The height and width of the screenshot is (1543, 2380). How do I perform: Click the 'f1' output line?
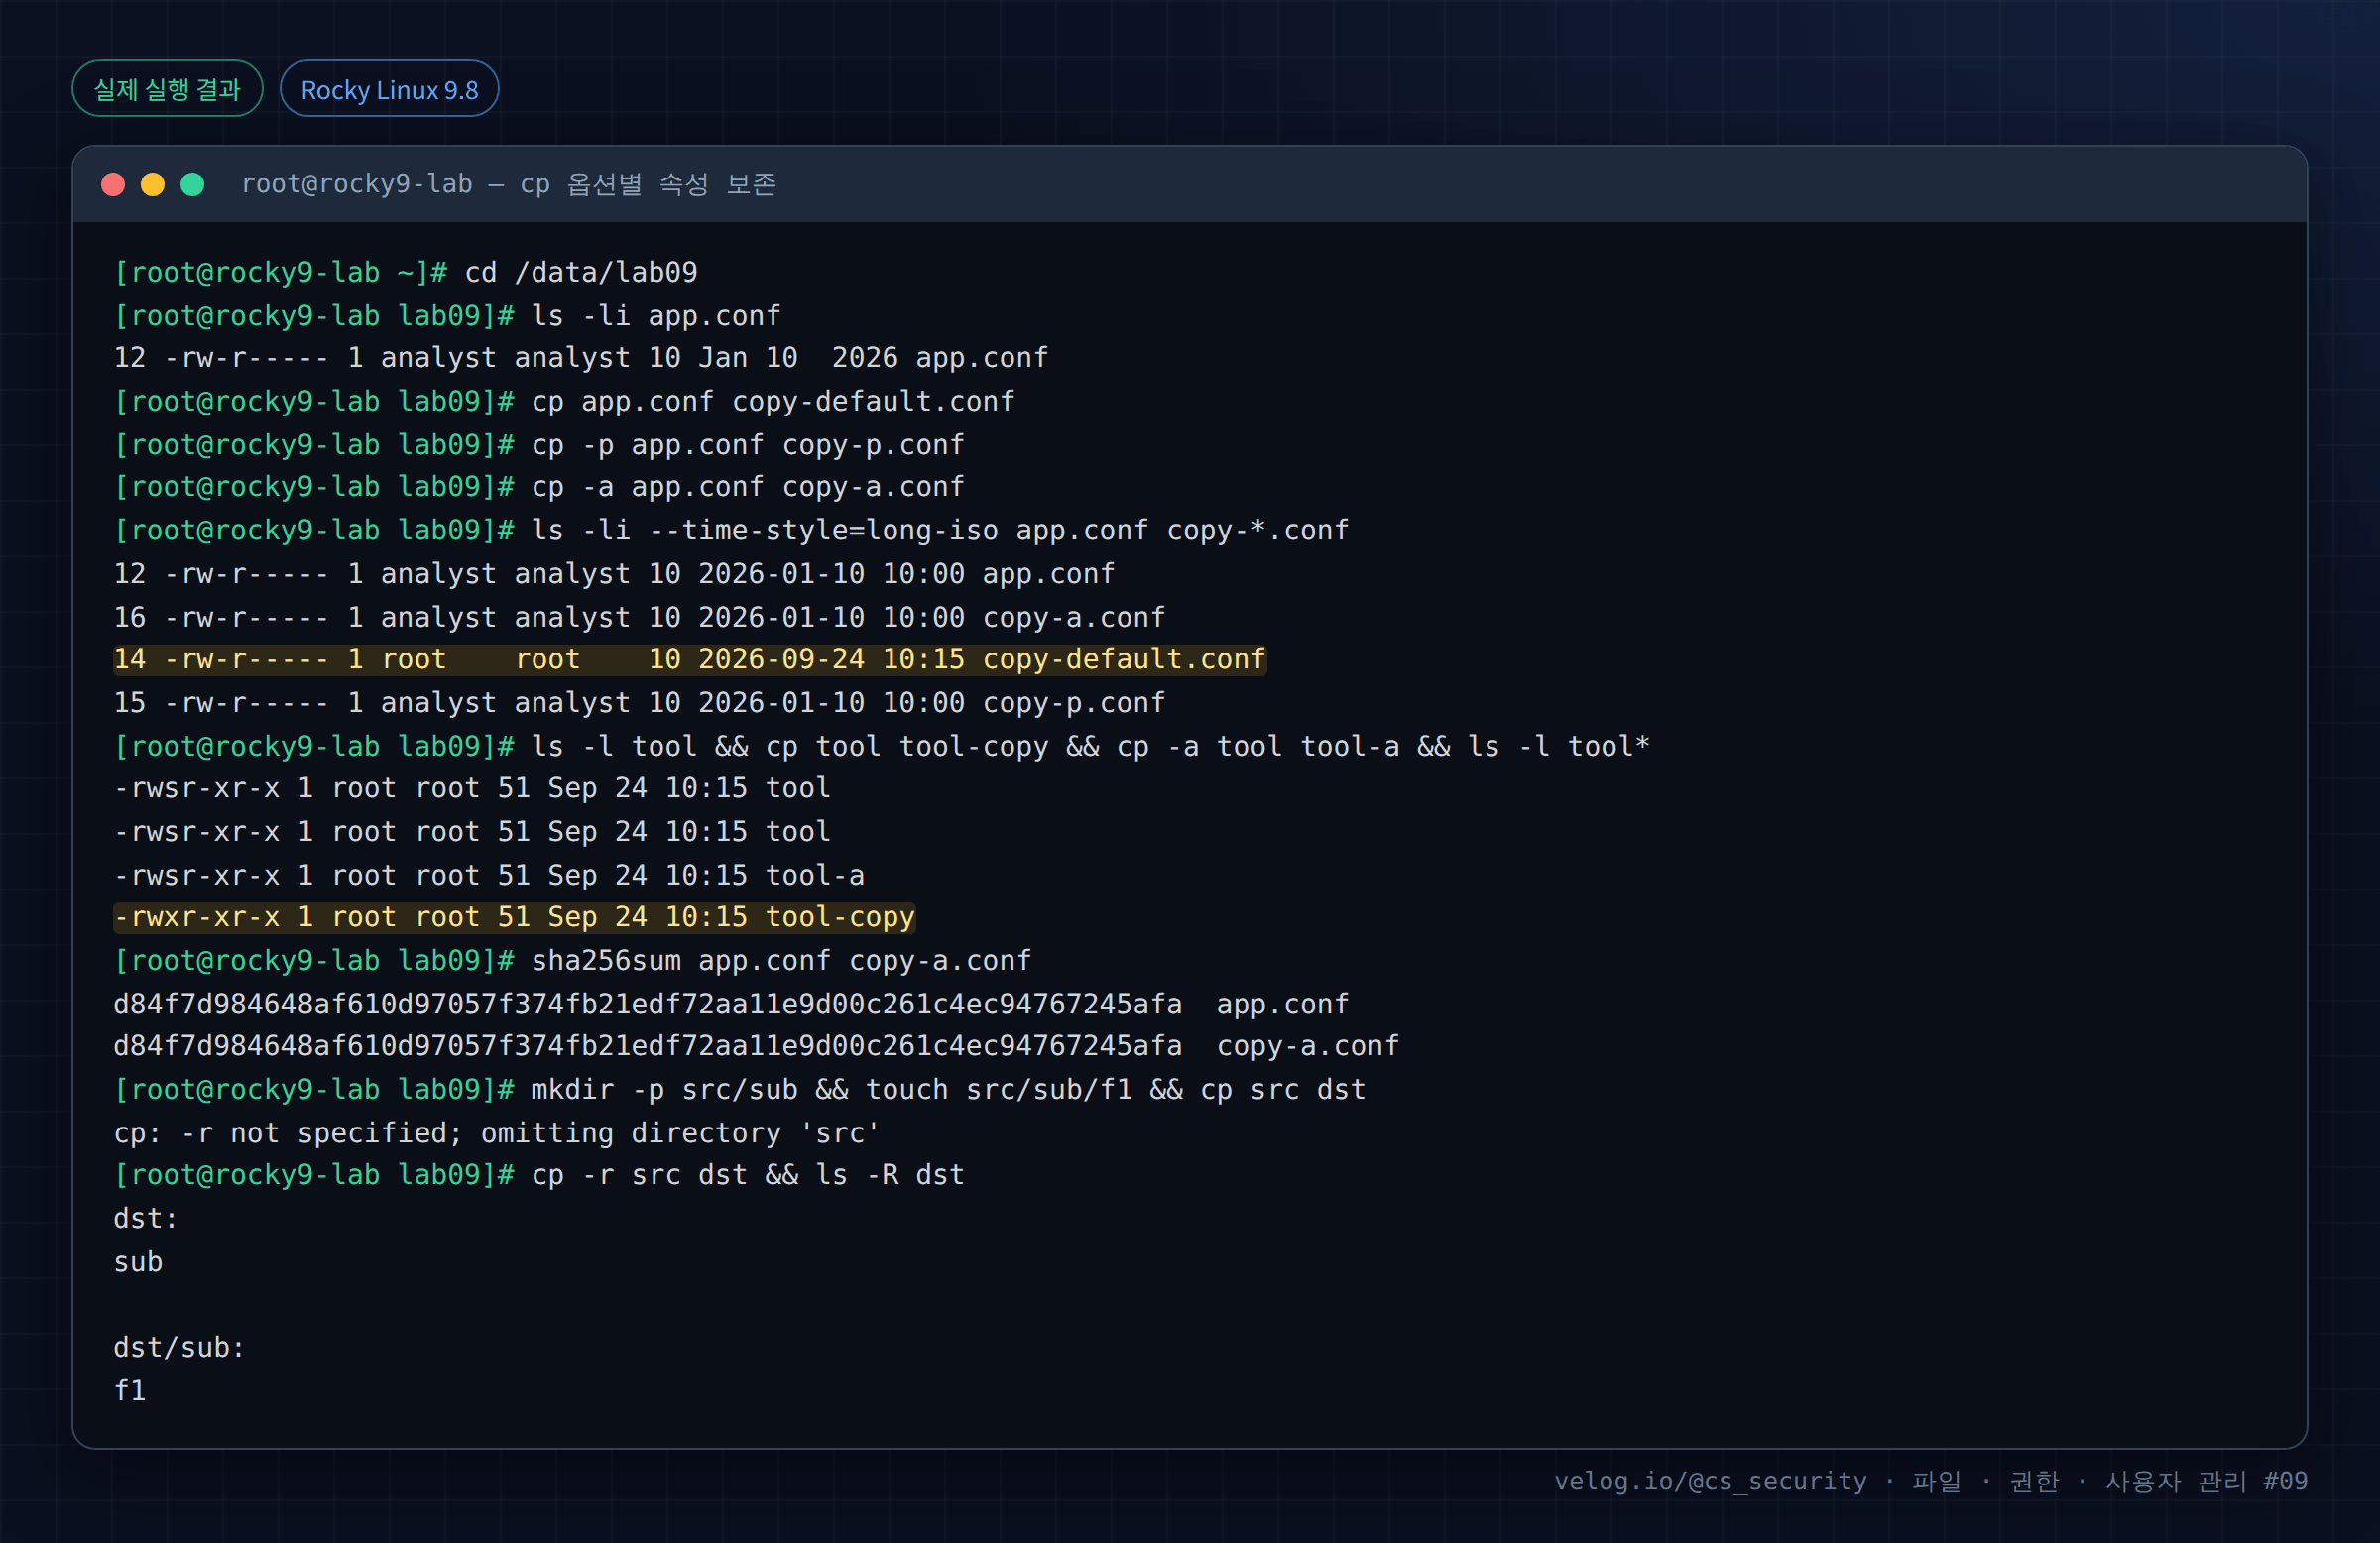(x=130, y=1391)
